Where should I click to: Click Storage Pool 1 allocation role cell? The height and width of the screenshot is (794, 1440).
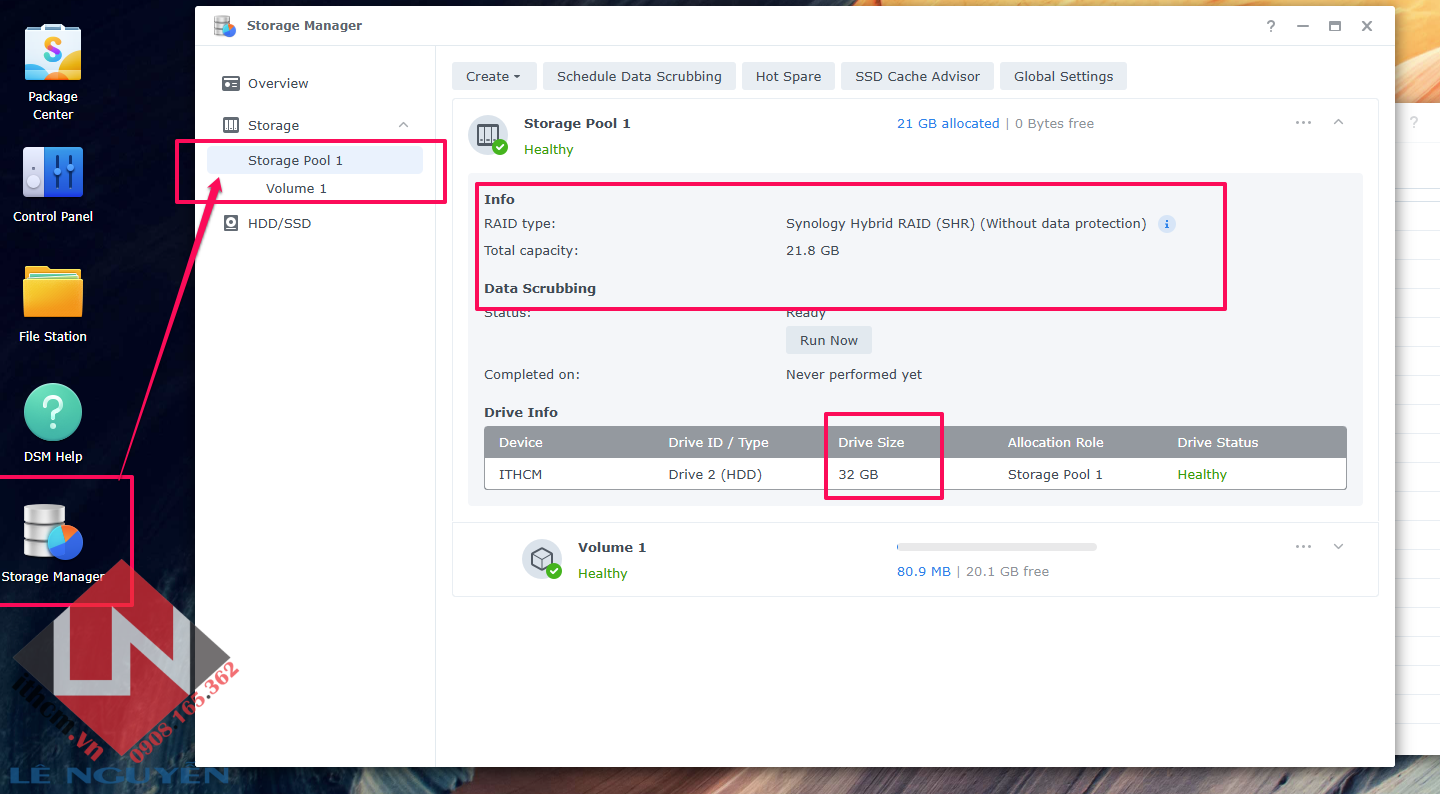click(x=1055, y=474)
